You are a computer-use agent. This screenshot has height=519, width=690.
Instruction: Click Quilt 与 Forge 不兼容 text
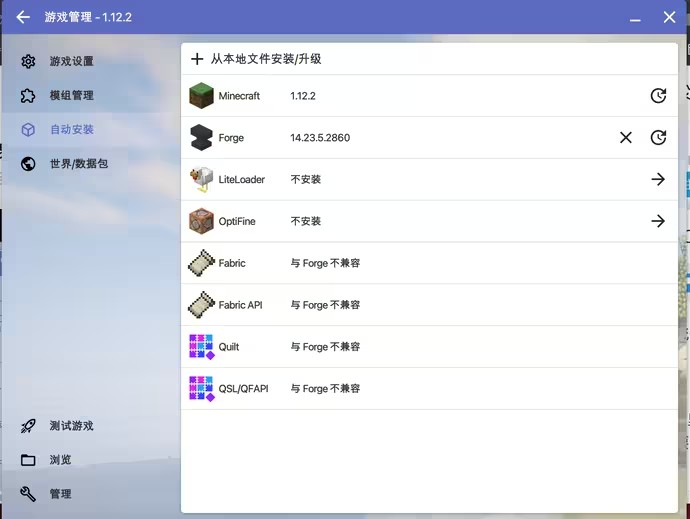point(325,347)
